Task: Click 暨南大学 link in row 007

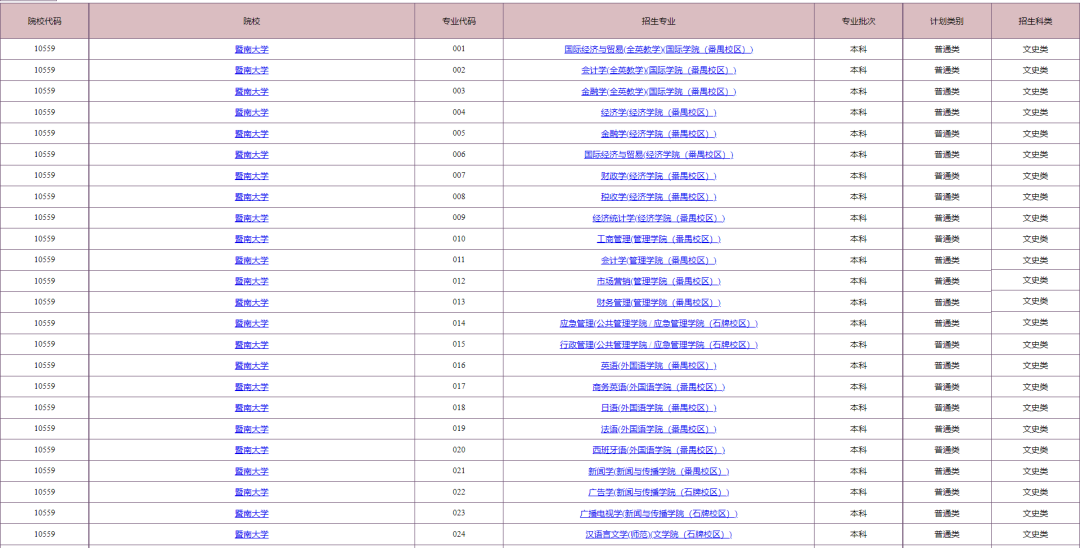Action: pyautogui.click(x=251, y=176)
